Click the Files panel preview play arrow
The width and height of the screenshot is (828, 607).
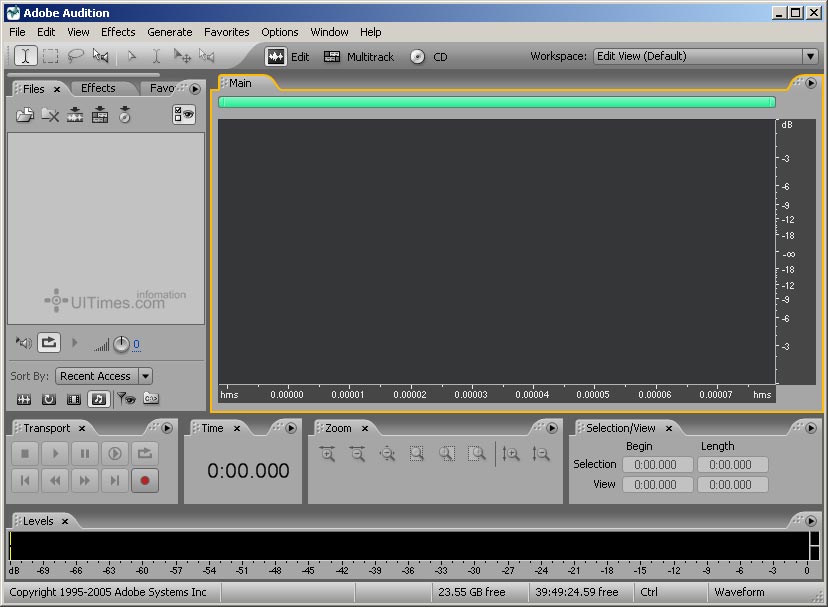tap(74, 343)
